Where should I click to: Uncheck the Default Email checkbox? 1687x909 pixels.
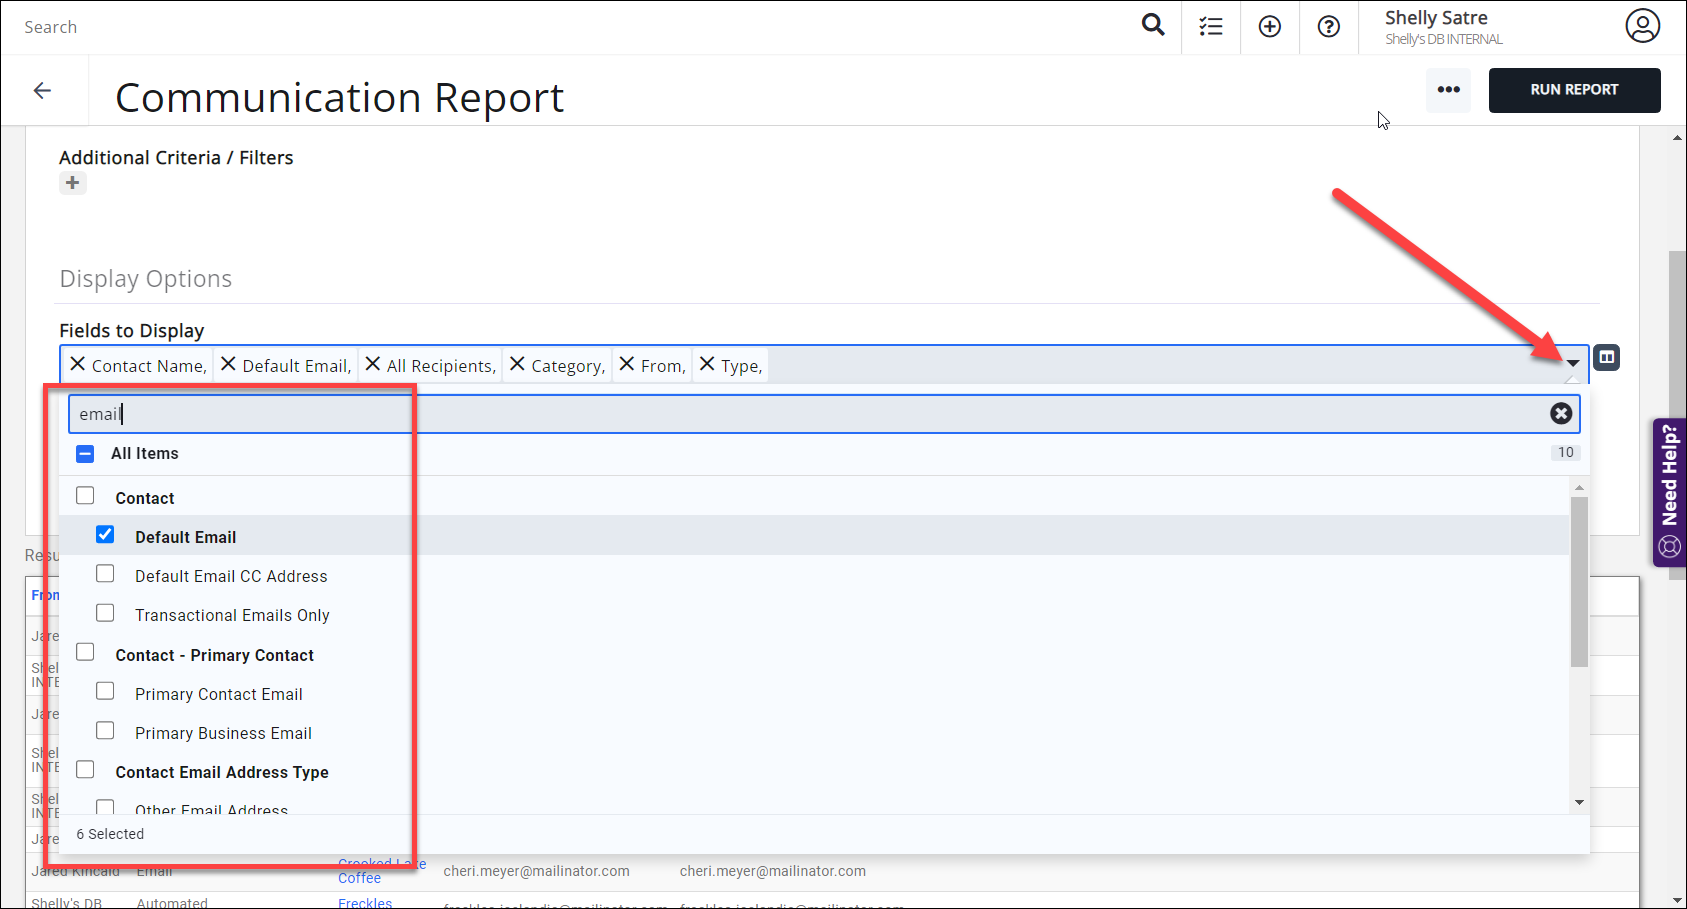105,534
